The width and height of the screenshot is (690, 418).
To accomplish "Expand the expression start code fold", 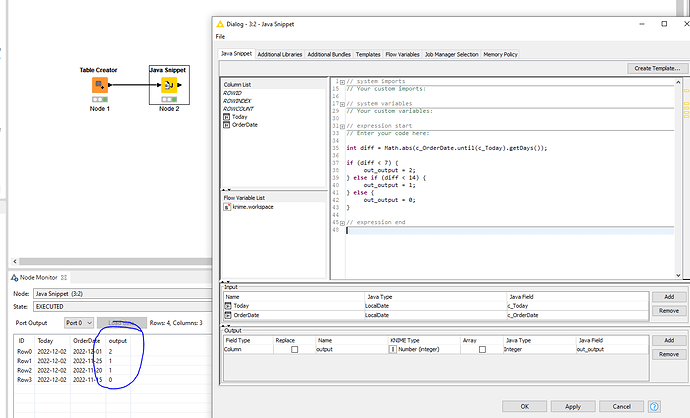I will coord(342,126).
